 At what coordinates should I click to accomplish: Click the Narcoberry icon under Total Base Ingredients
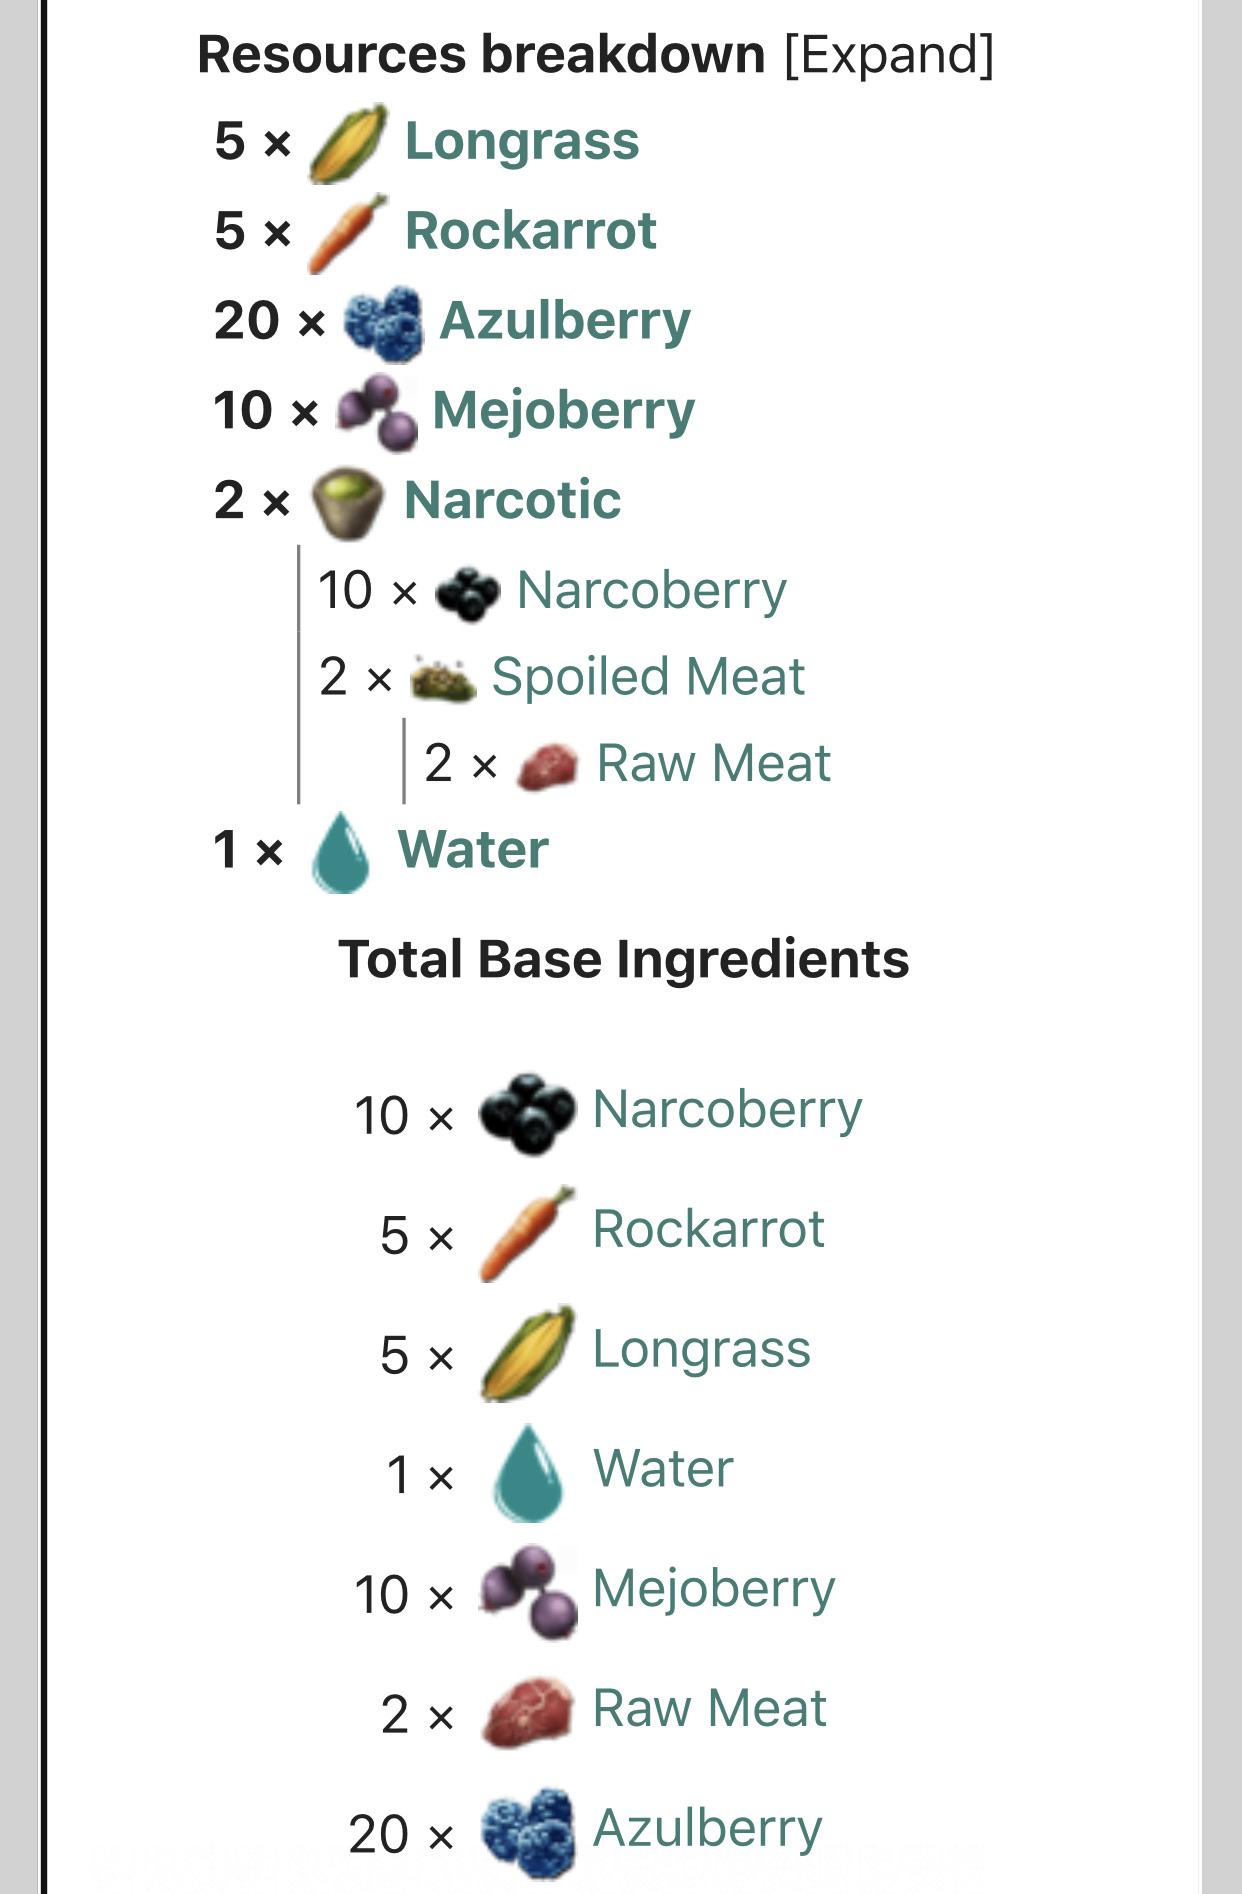click(527, 1113)
